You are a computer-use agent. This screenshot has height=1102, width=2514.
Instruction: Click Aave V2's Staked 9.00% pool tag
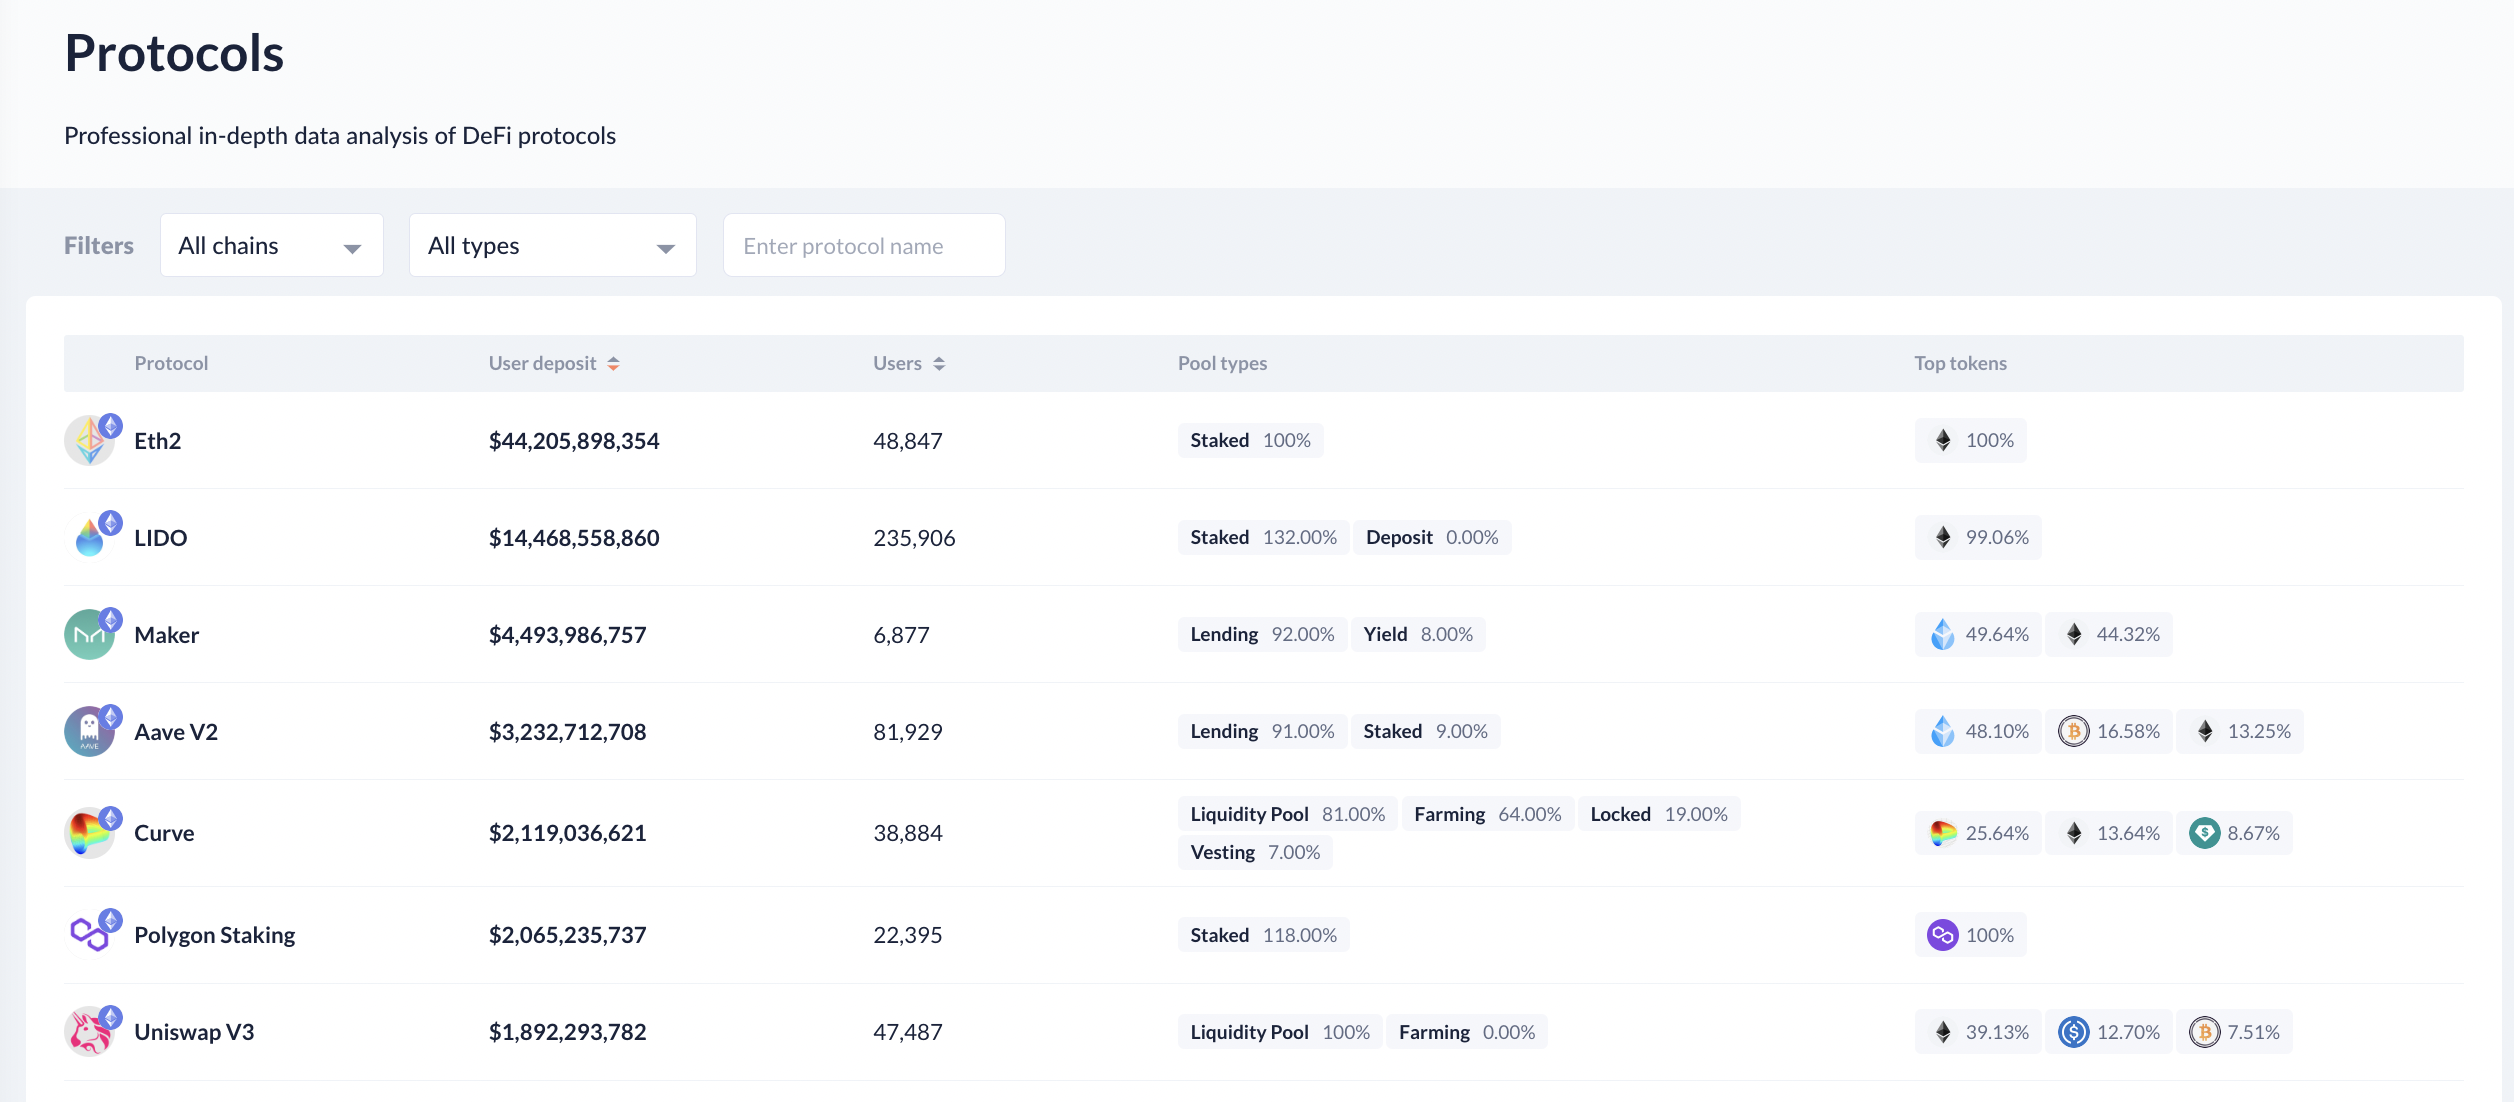[1426, 731]
